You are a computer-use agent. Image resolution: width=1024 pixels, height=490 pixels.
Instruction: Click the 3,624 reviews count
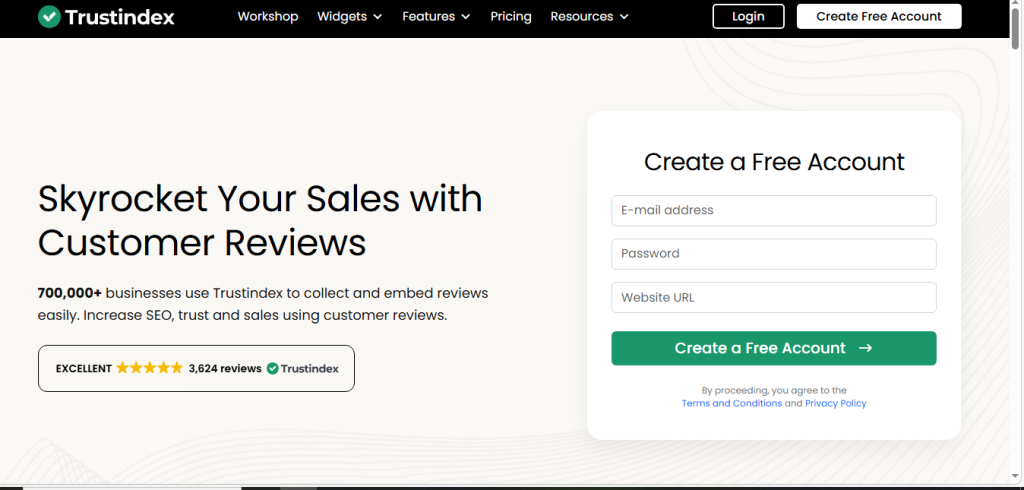click(225, 369)
